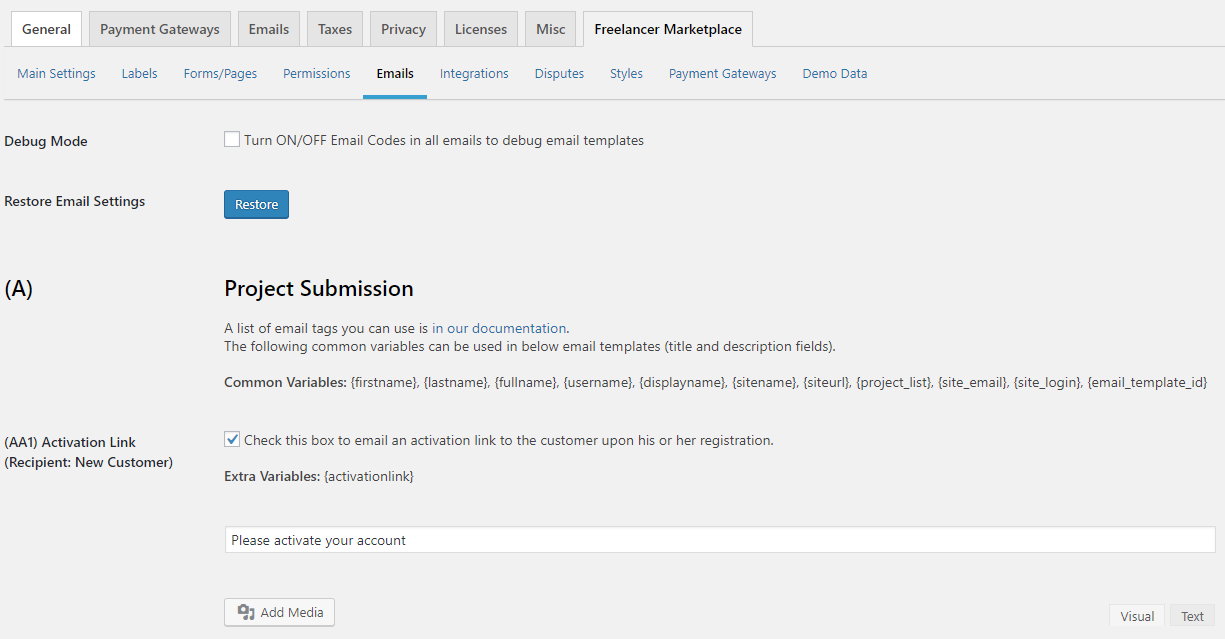Click the email subject input field

pos(720,540)
